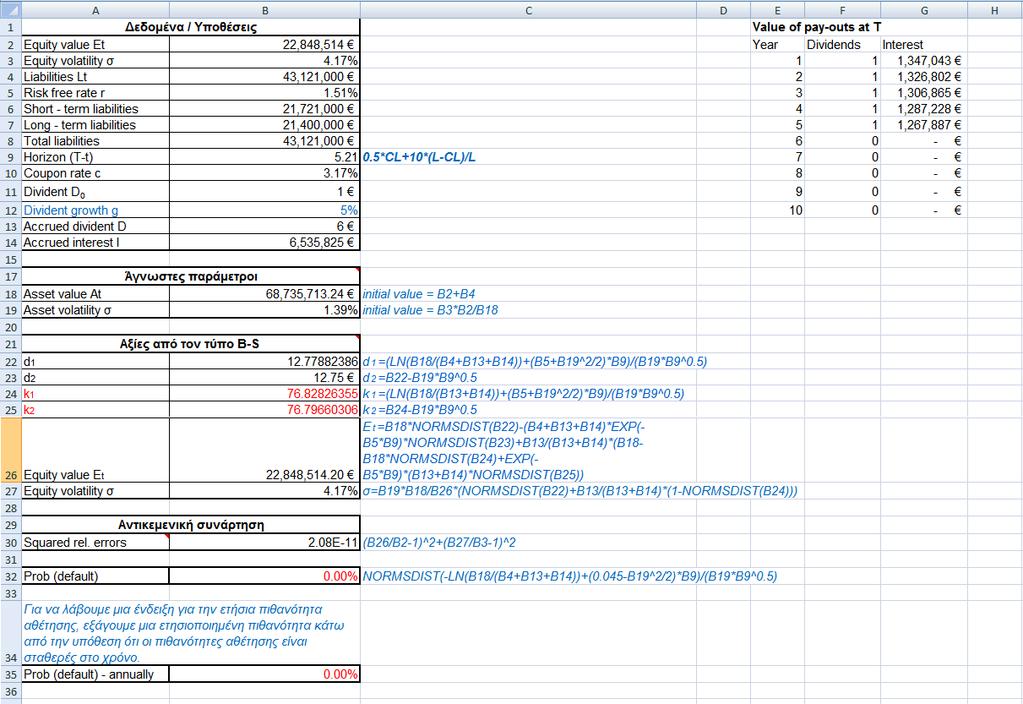This screenshot has height=704, width=1023.
Task: Select row 32 via its row number
Action: click(10, 576)
